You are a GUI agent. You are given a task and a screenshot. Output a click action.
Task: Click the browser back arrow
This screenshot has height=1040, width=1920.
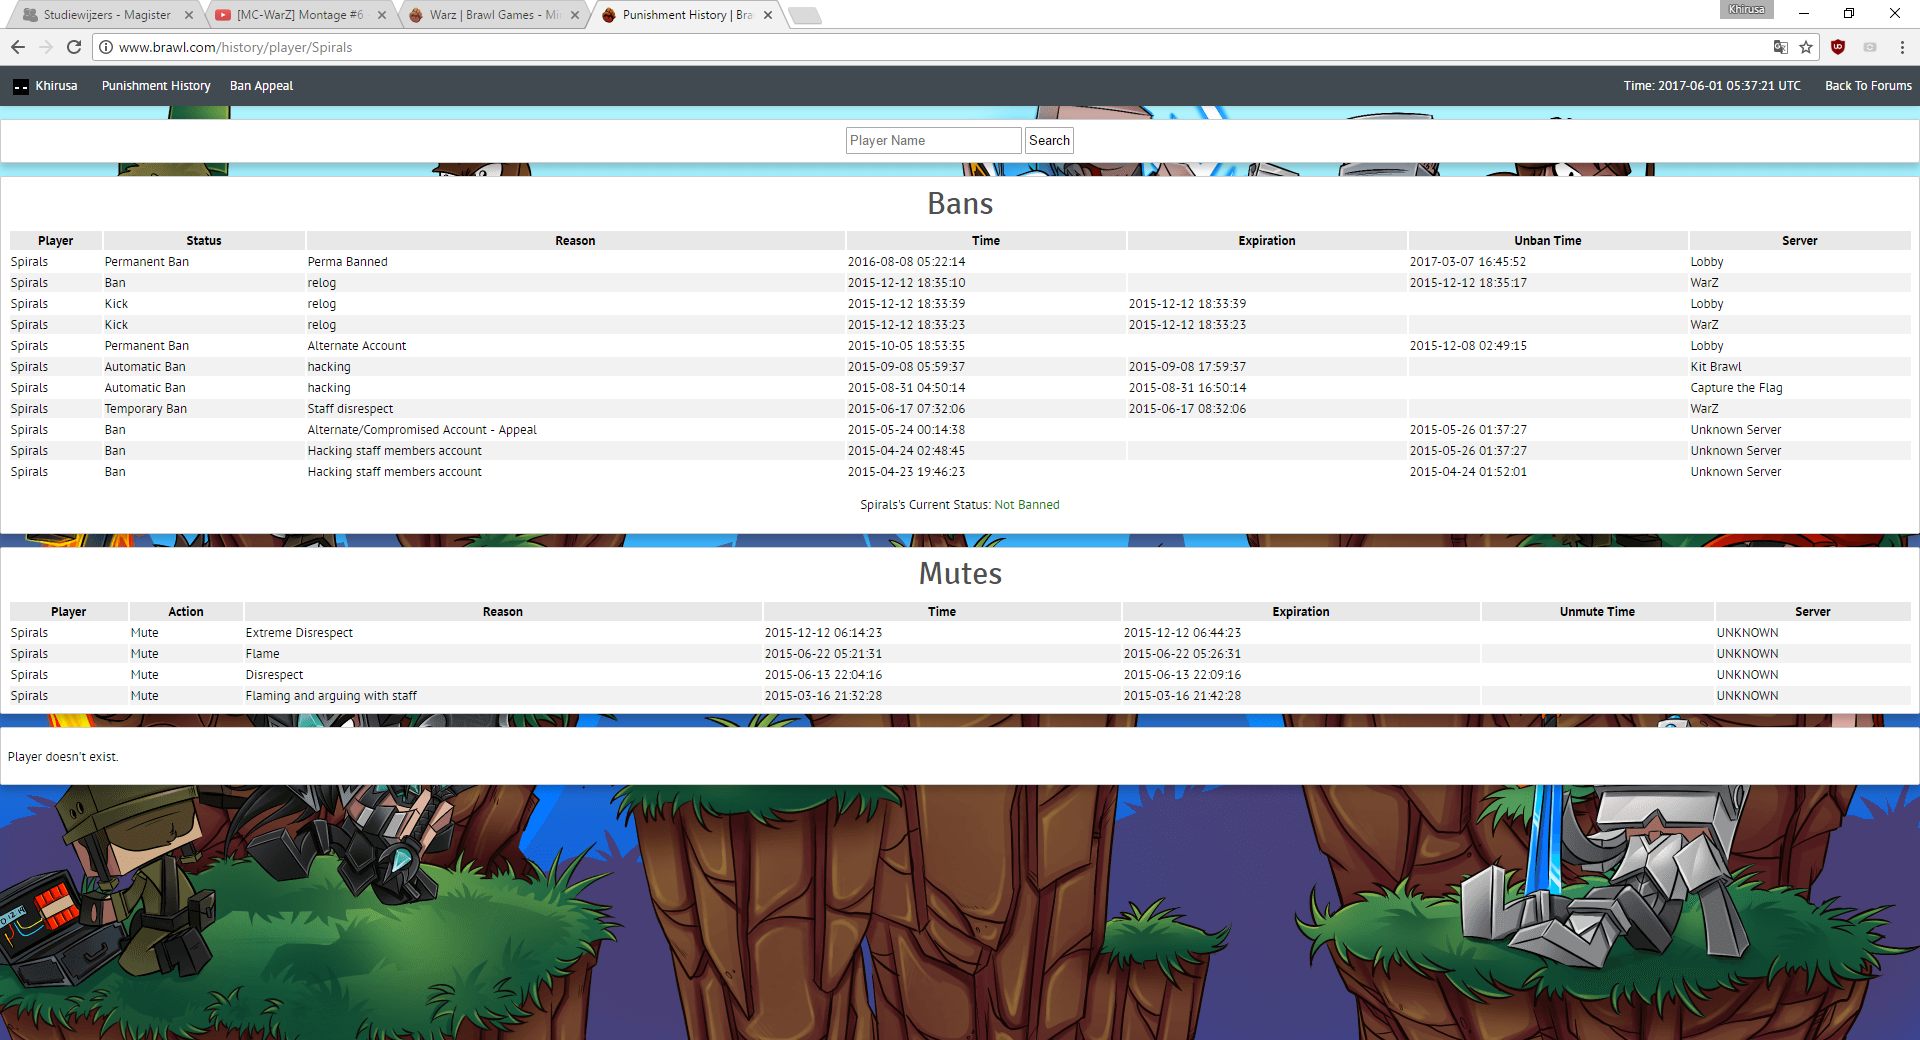point(18,47)
